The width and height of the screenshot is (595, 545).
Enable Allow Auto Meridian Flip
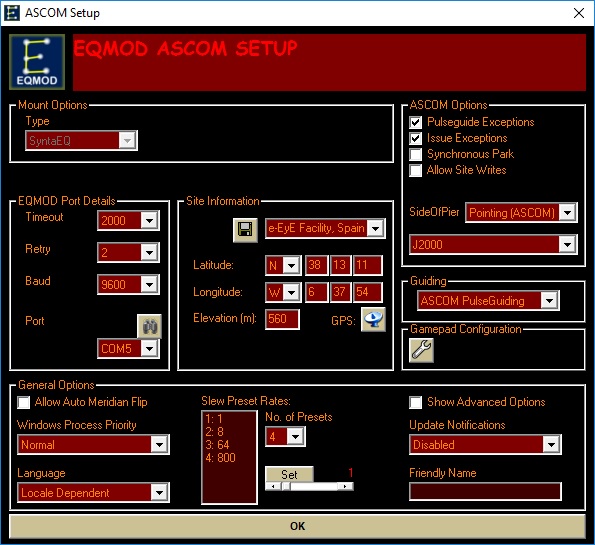coord(24,402)
